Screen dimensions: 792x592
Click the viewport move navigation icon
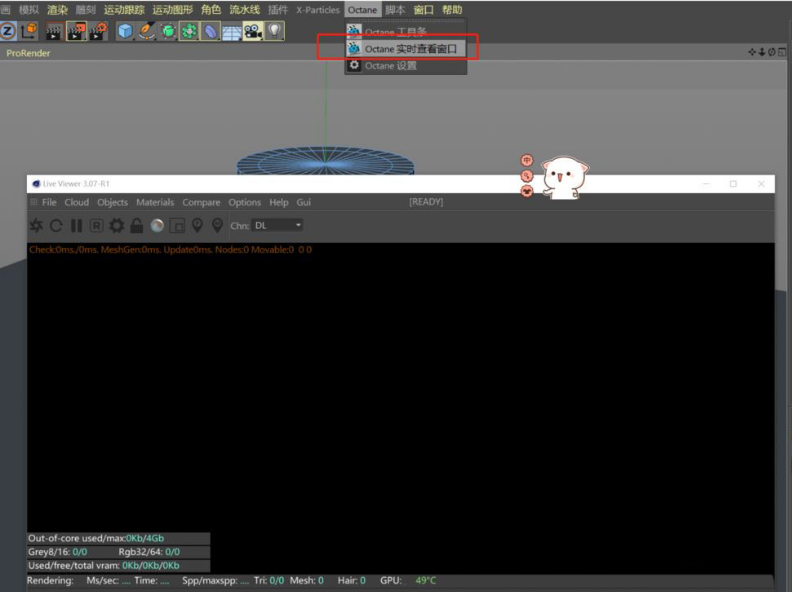[x=752, y=52]
